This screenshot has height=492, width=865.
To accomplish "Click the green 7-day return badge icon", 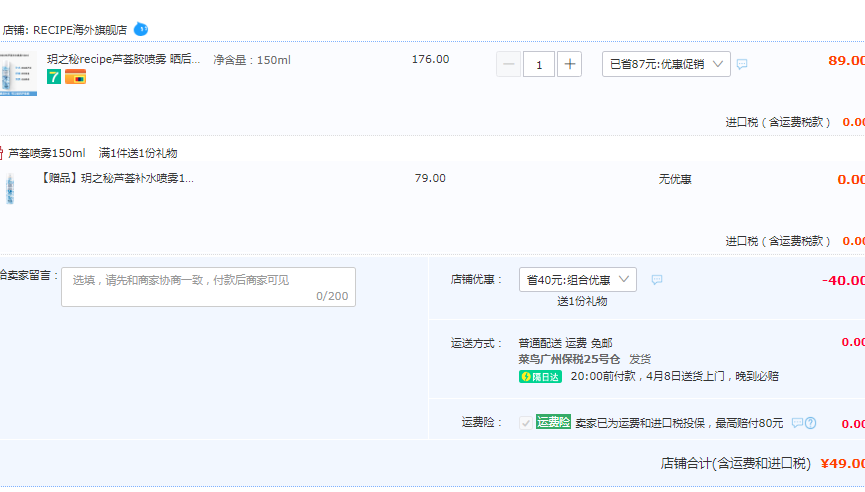I will 54,77.
